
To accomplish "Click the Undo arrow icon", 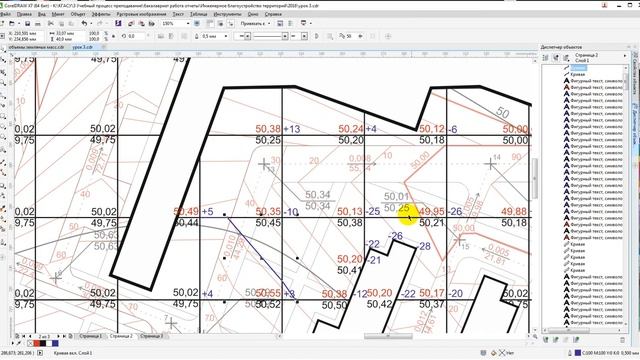I will pyautogui.click(x=84, y=24).
